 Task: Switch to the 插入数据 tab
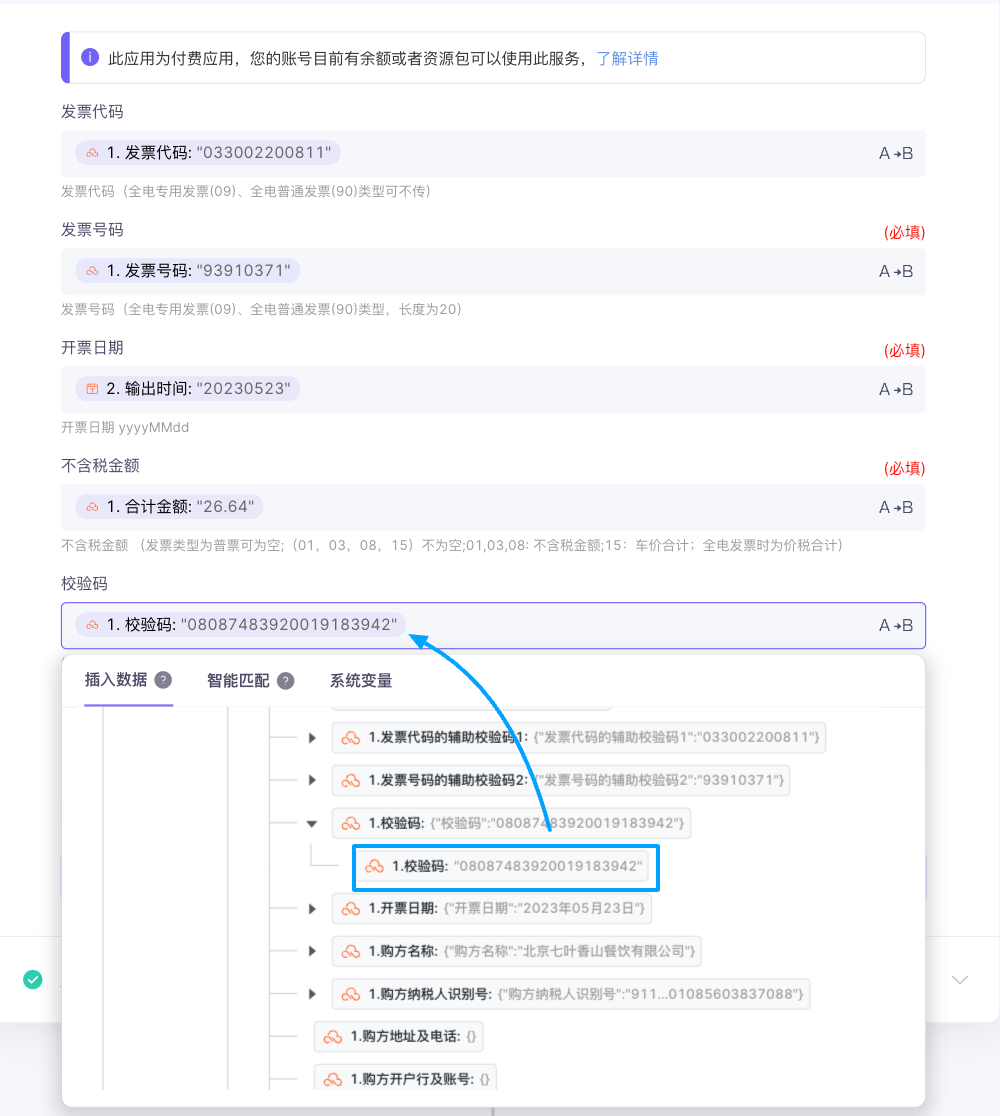[x=116, y=680]
